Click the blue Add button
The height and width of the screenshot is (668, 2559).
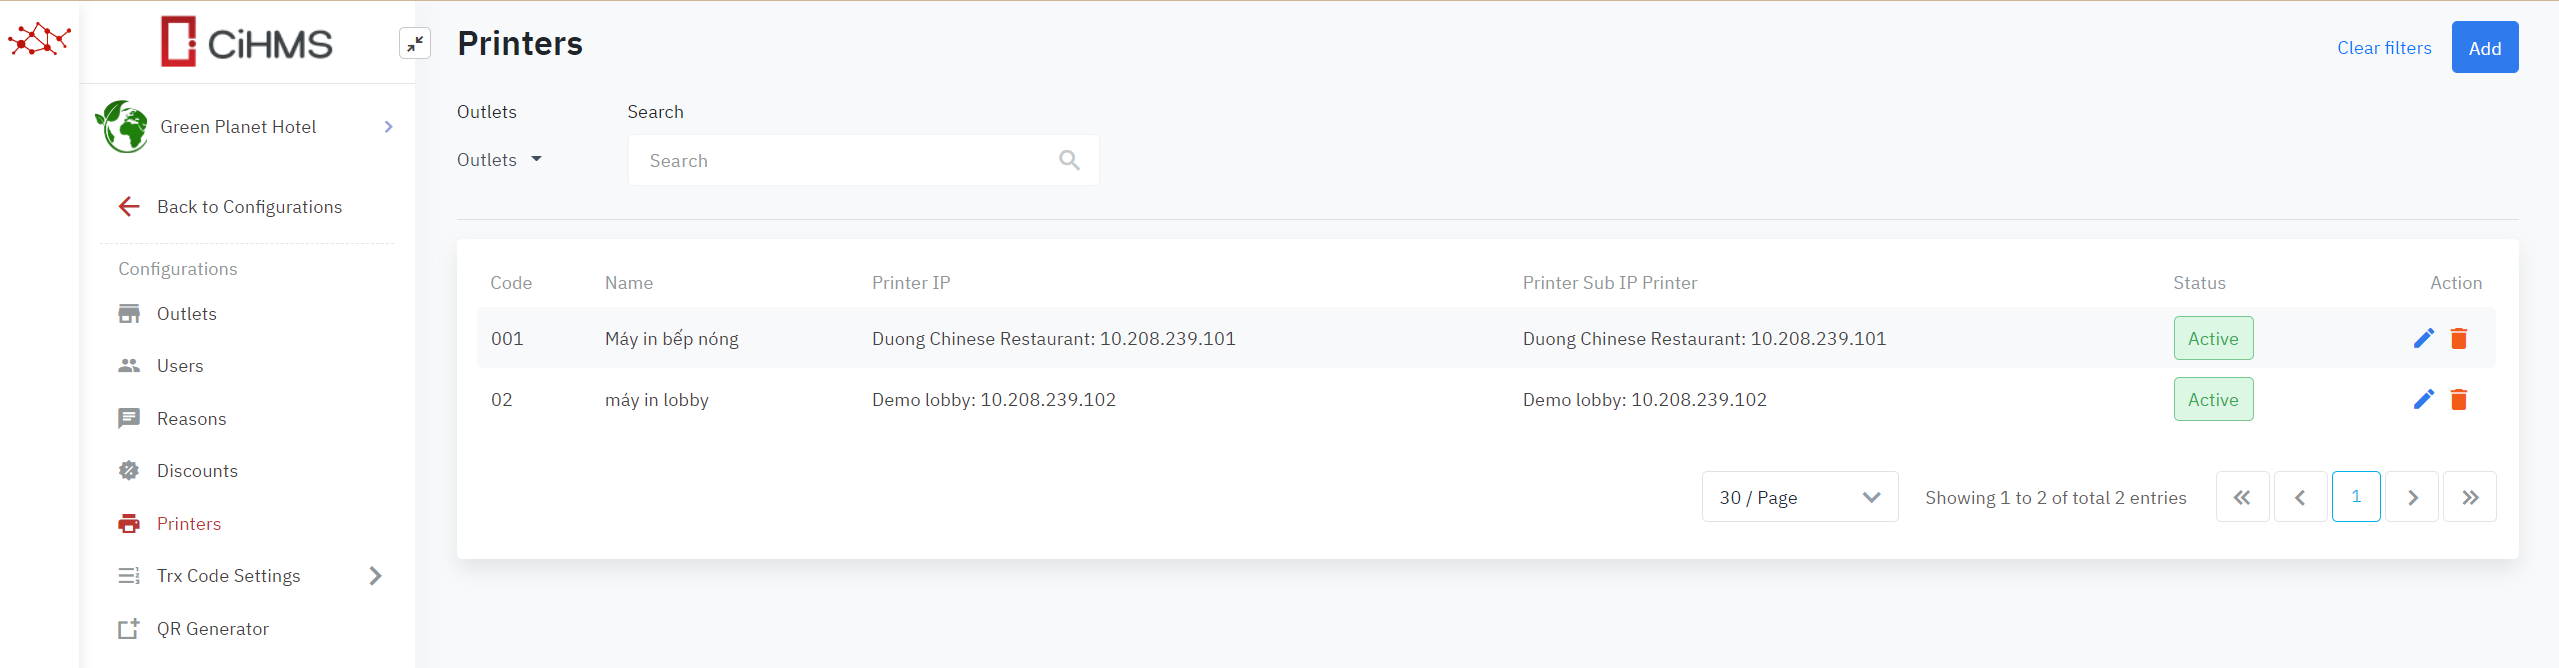[2484, 48]
